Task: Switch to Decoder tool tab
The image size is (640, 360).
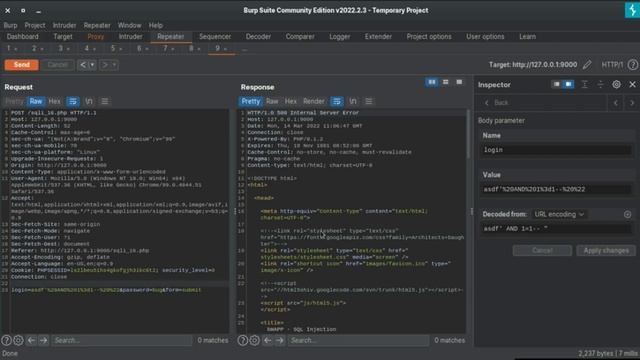Action: tap(258, 37)
